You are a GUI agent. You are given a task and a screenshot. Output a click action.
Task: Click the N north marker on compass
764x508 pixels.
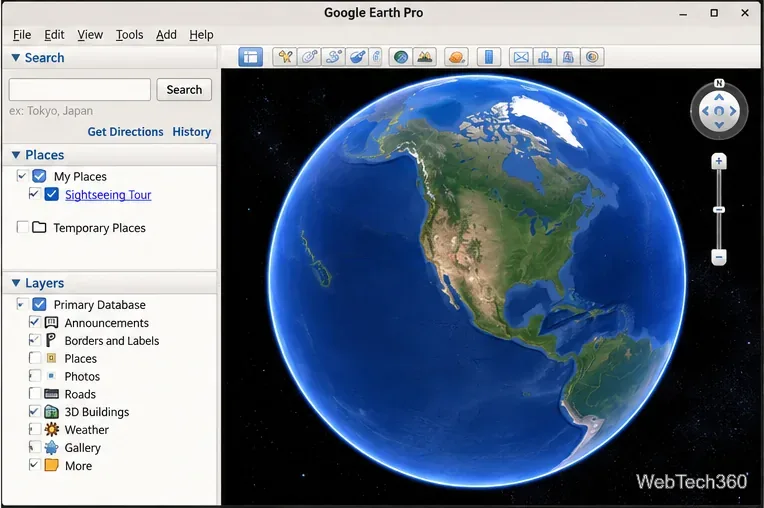pos(719,83)
